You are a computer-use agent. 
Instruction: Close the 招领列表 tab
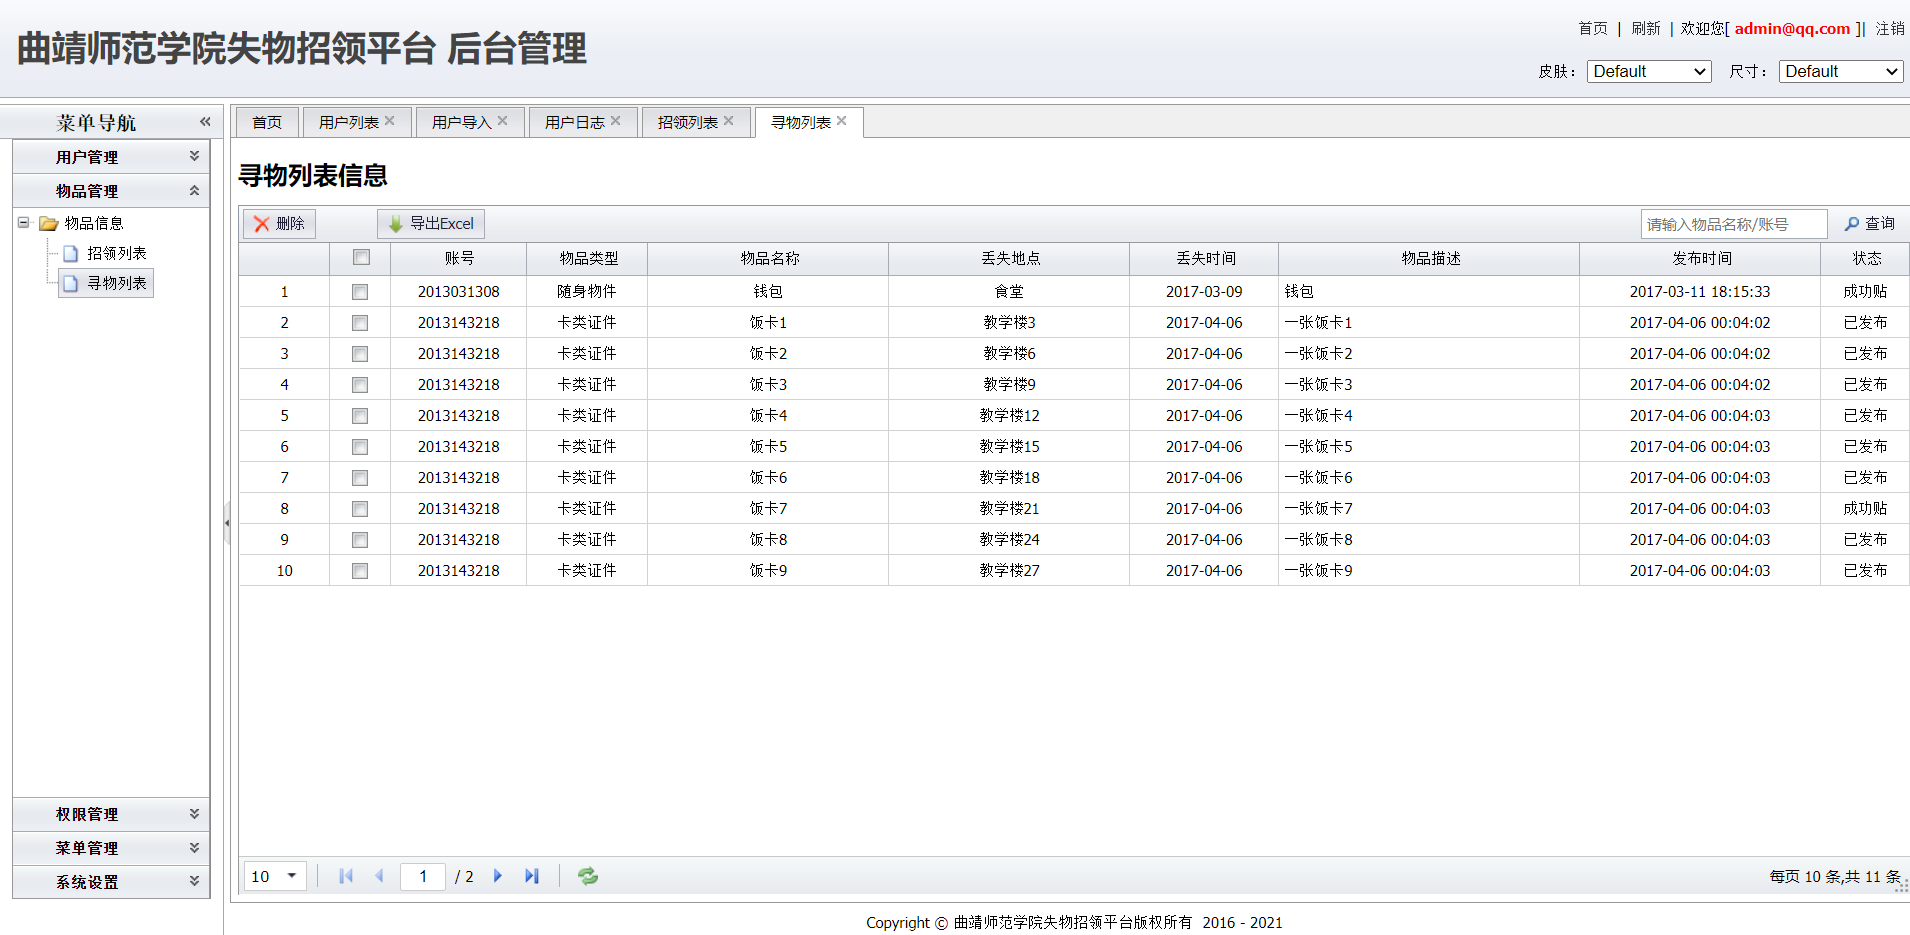tap(729, 121)
